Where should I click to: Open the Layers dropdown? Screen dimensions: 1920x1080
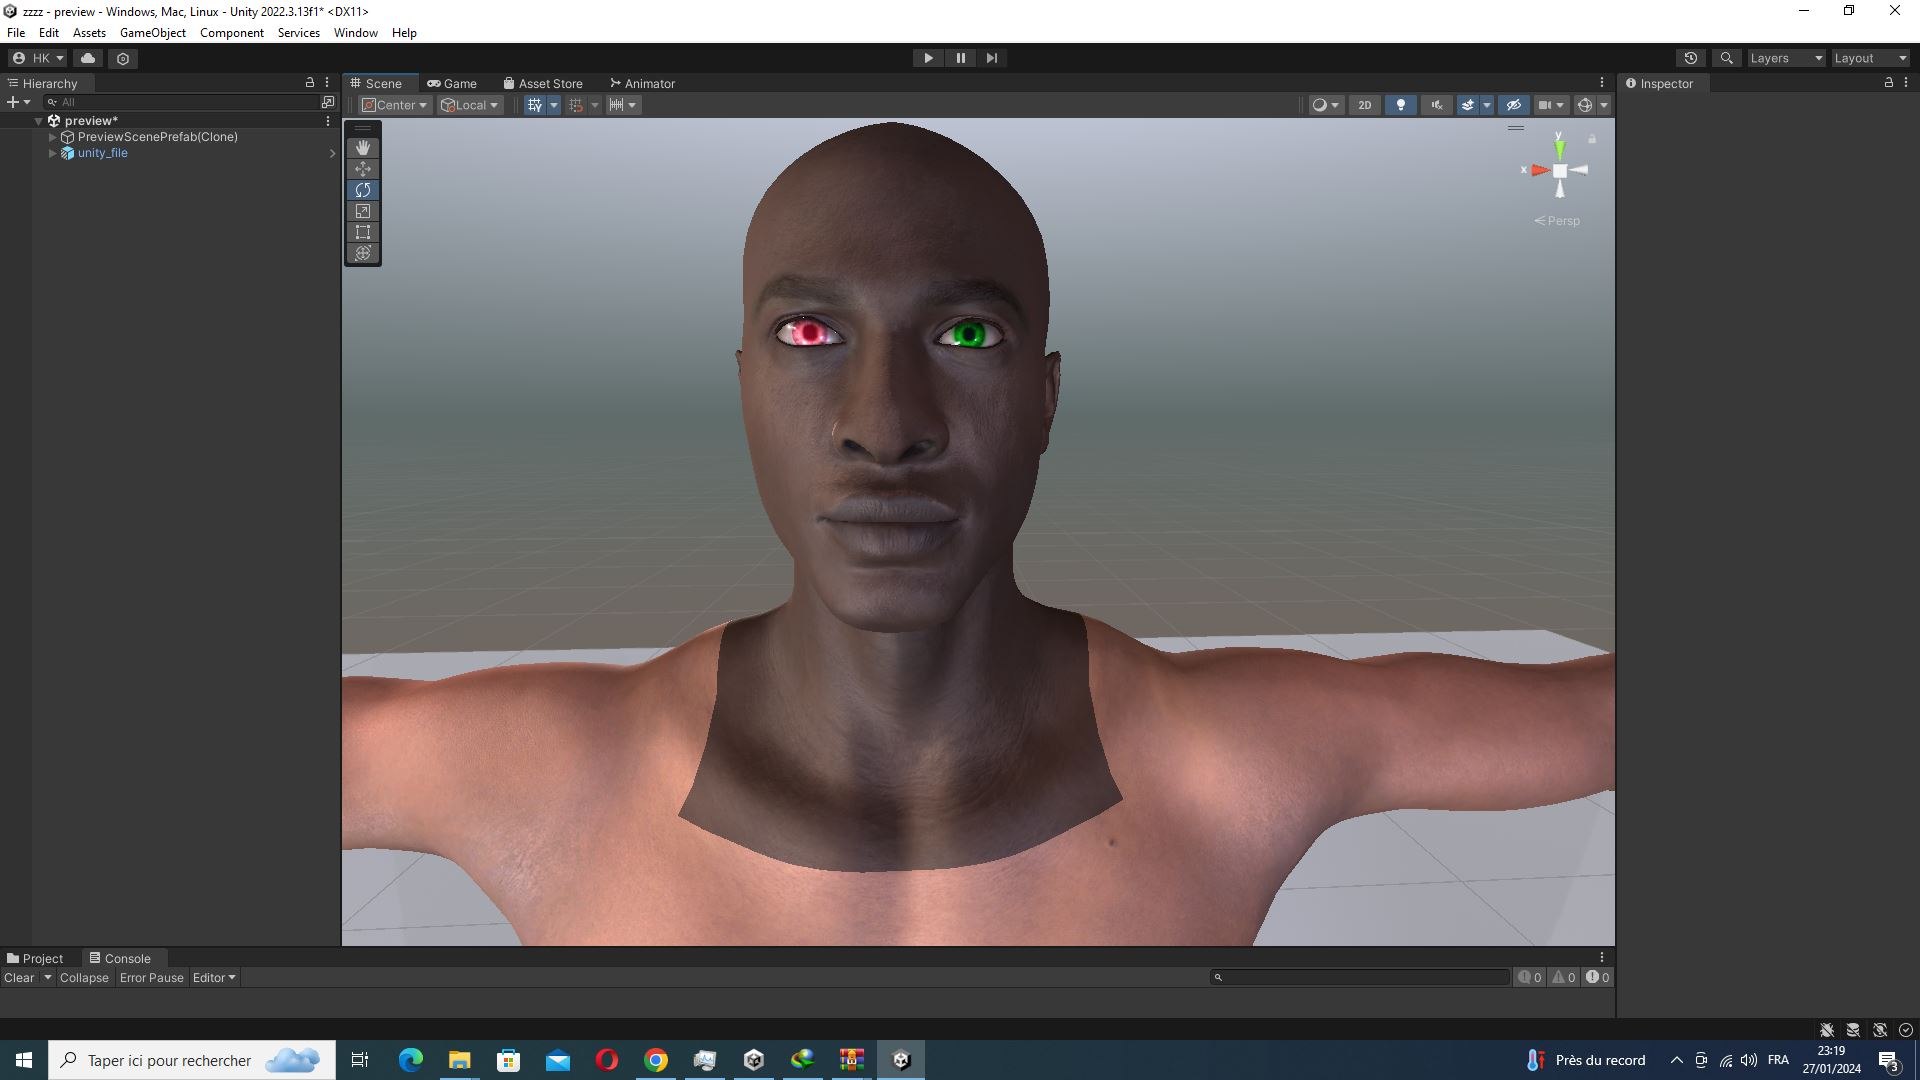click(x=1786, y=58)
